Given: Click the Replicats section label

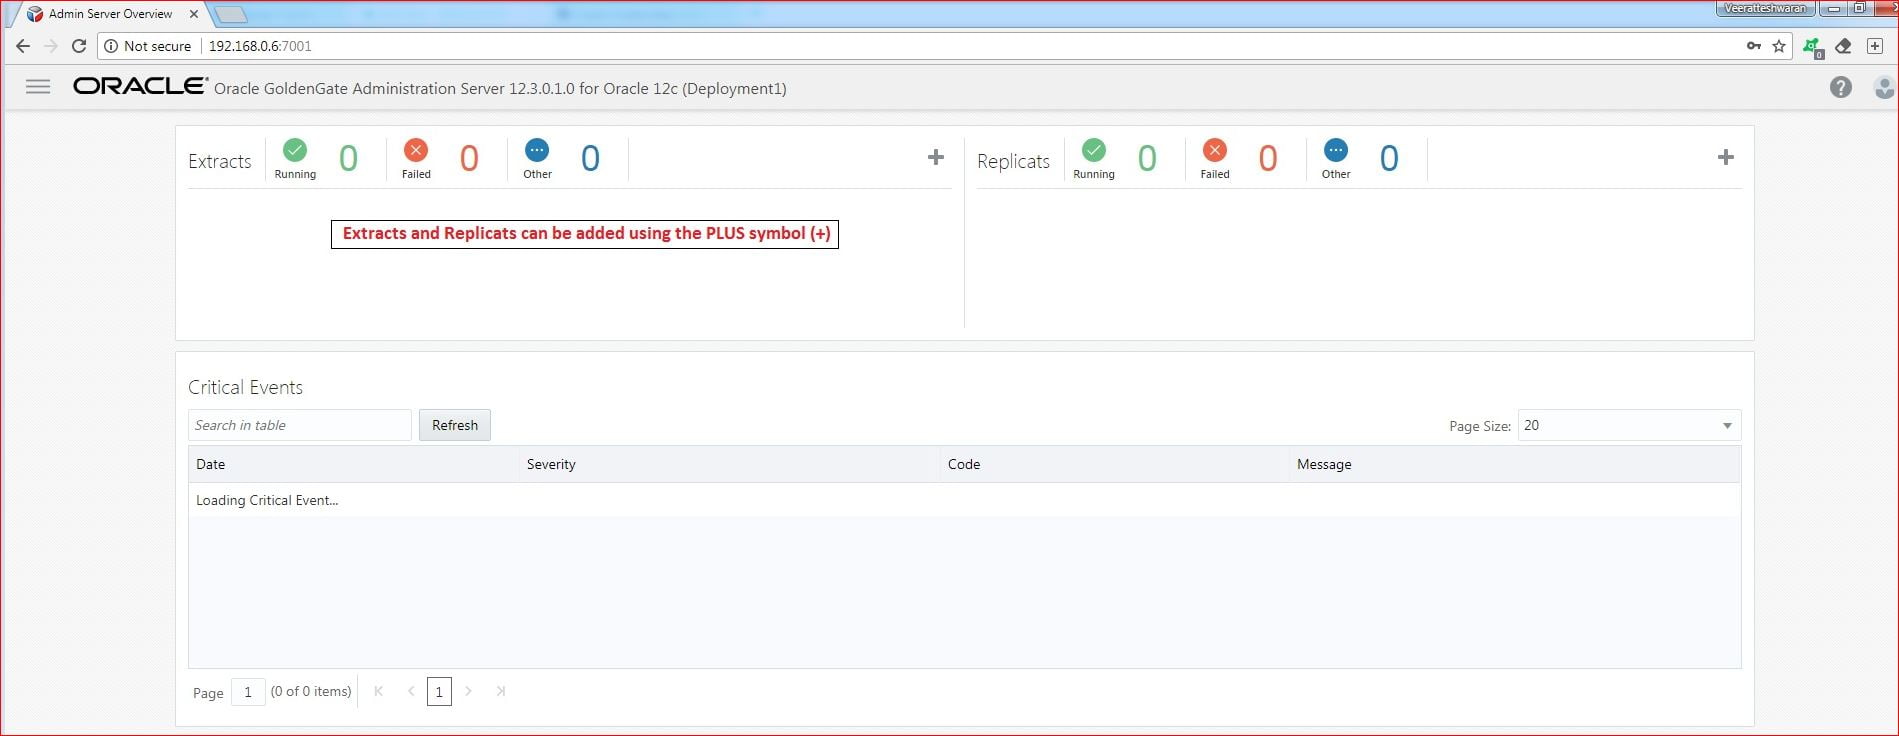Looking at the screenshot, I should pyautogui.click(x=1013, y=161).
